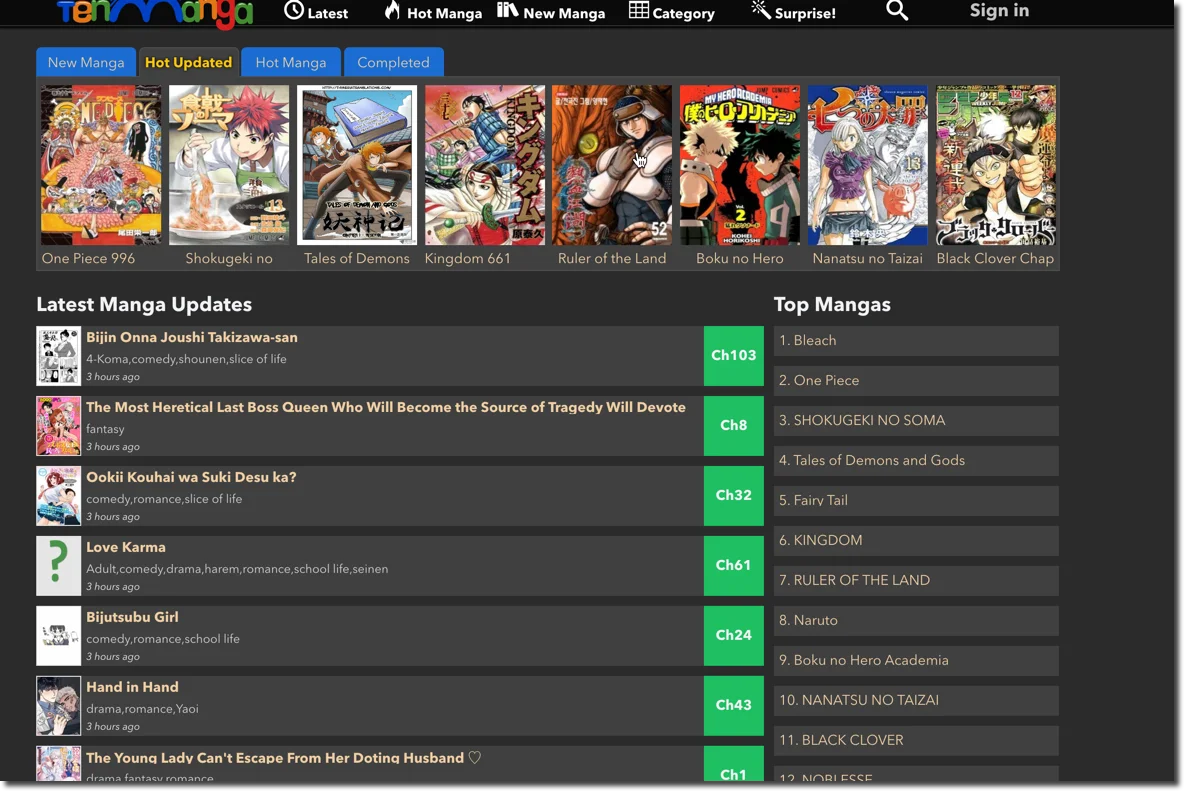Open the Hand in Hand title
Viewport: 1184px width, 791px height.
pos(132,687)
